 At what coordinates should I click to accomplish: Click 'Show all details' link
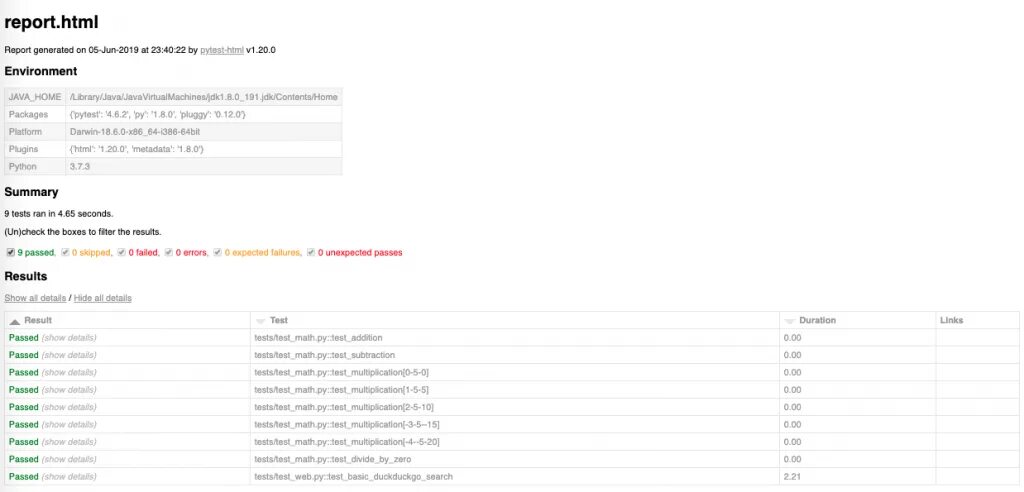35,298
